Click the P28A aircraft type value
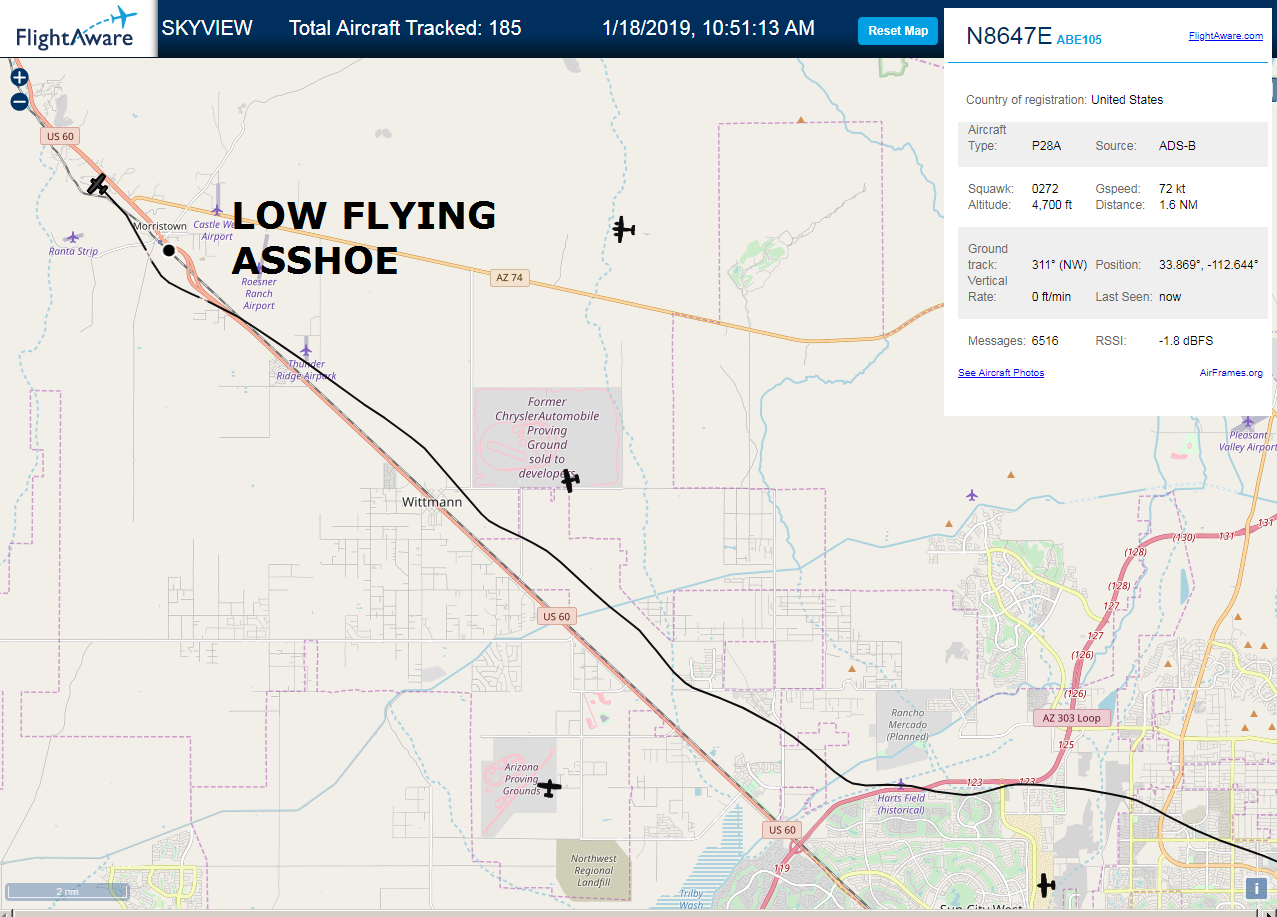1277x917 pixels. pyautogui.click(x=1046, y=146)
